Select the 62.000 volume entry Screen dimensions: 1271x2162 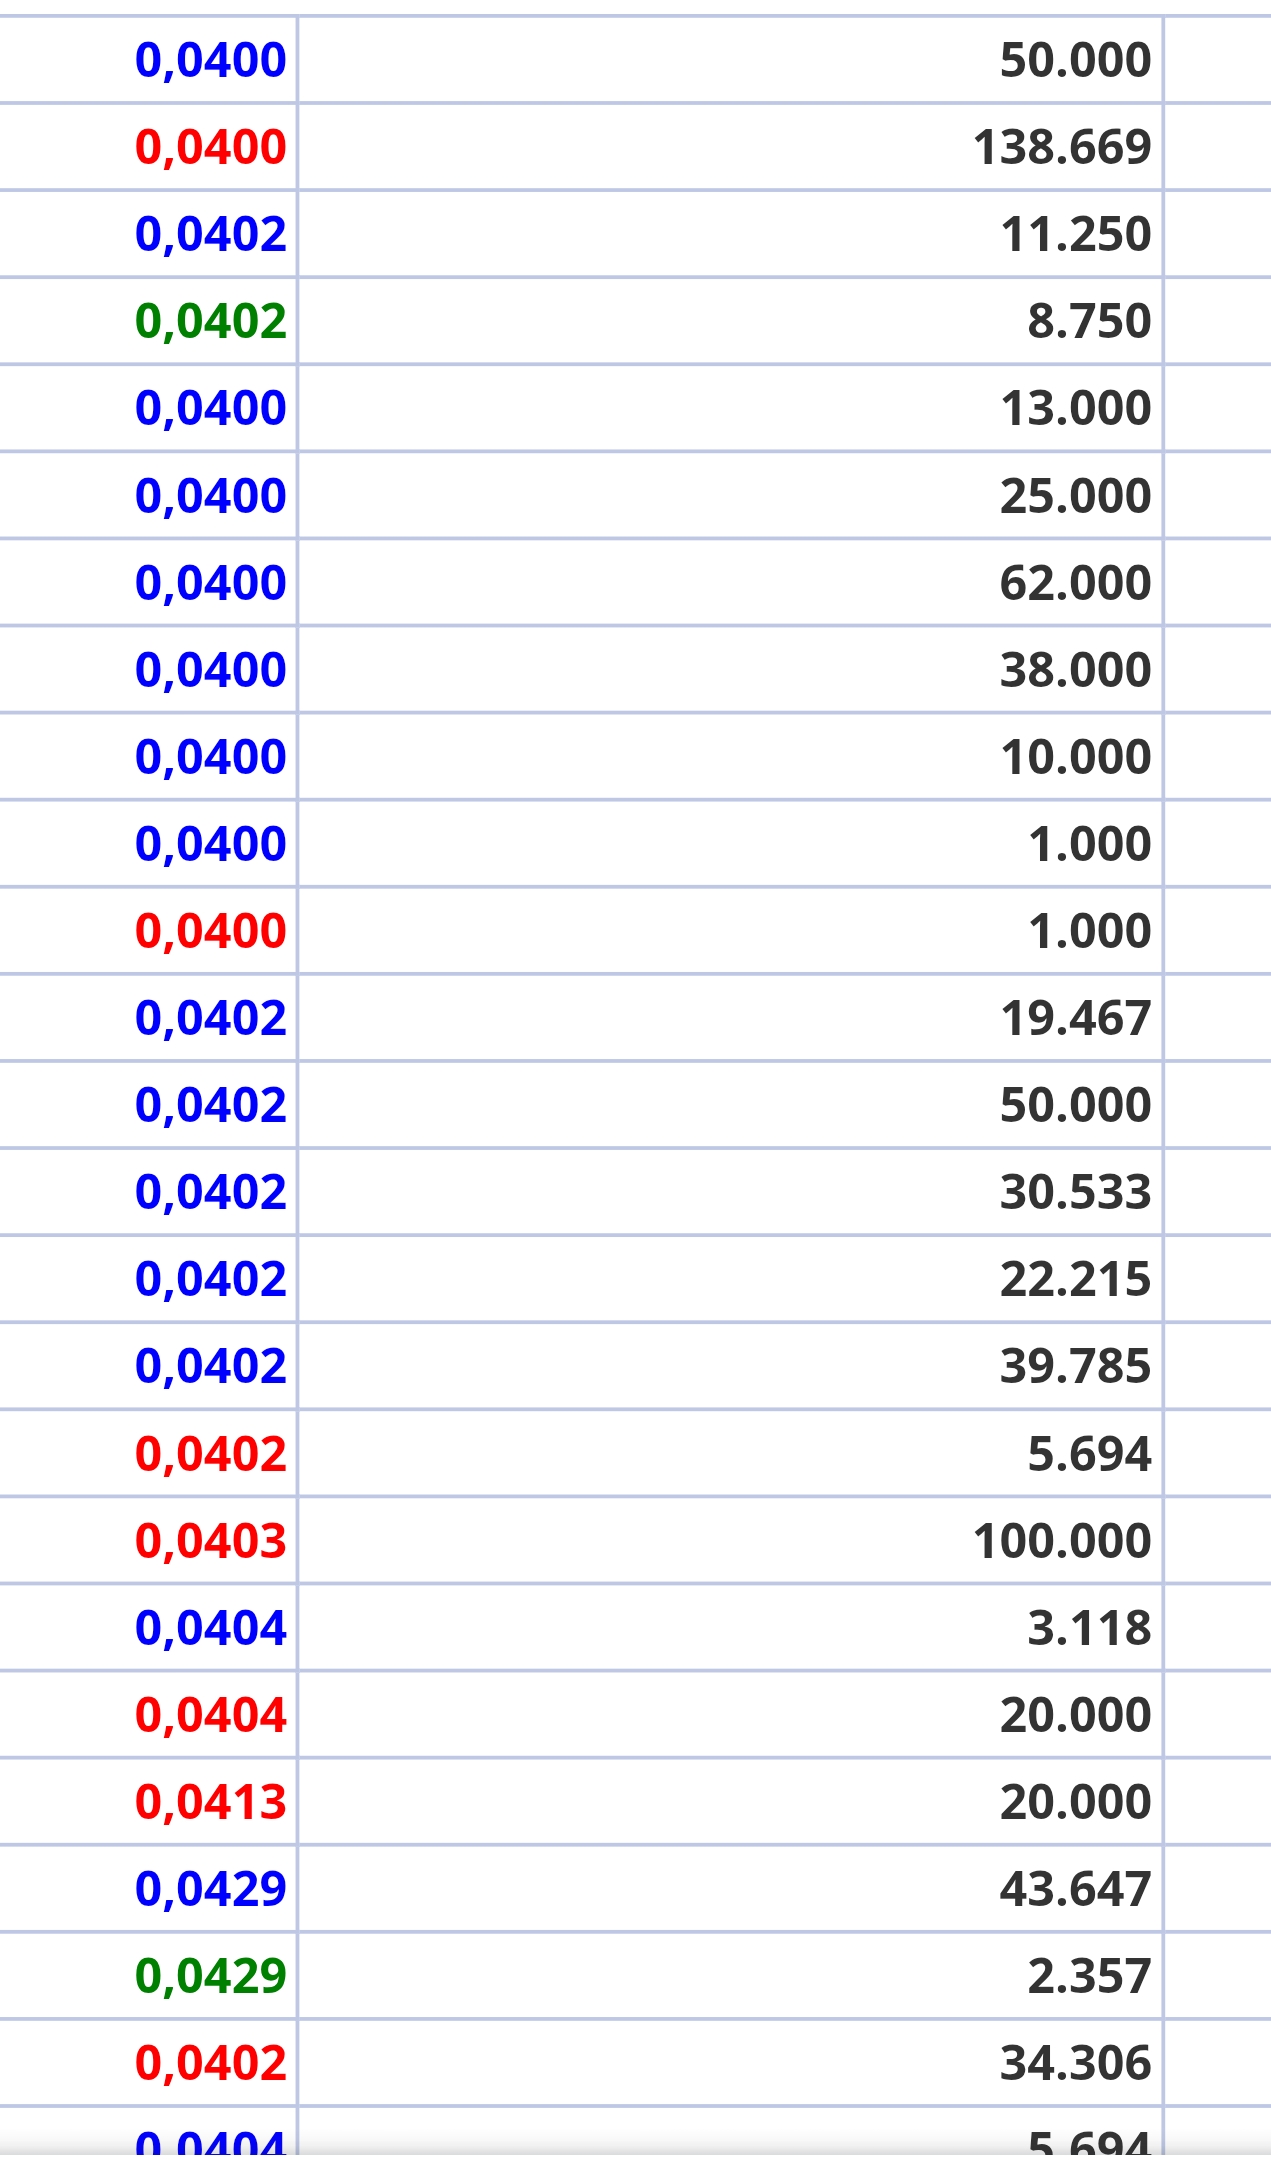(1075, 583)
